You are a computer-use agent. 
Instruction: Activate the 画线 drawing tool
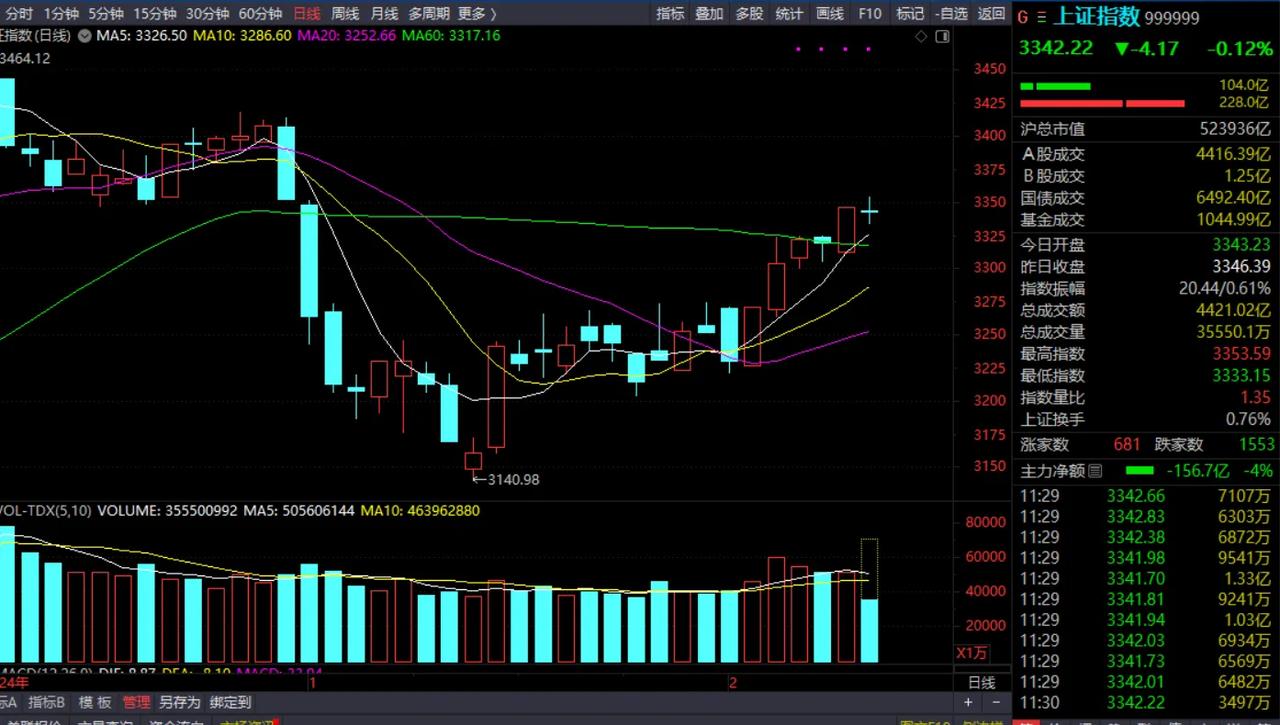point(829,13)
